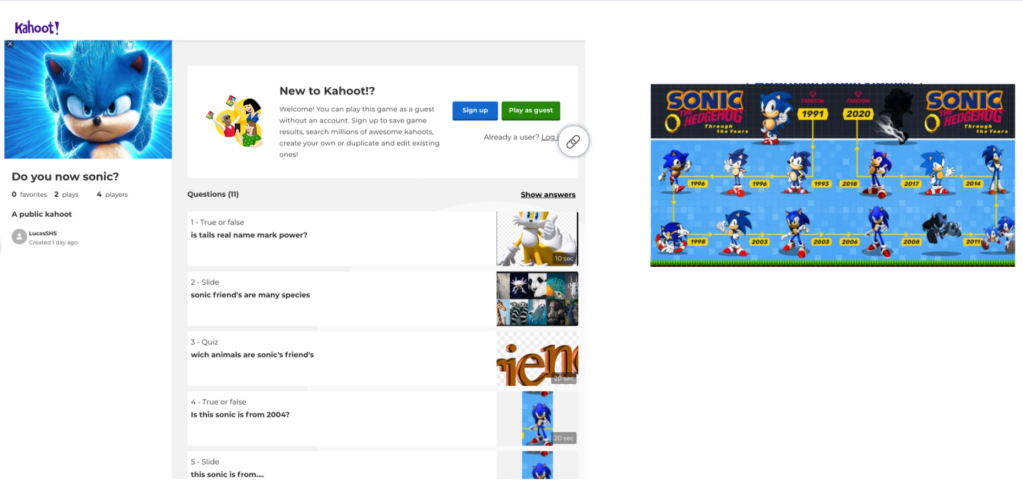Click the New to Kahoot illustration
Screen dimensions: 1023x503
(x=234, y=121)
